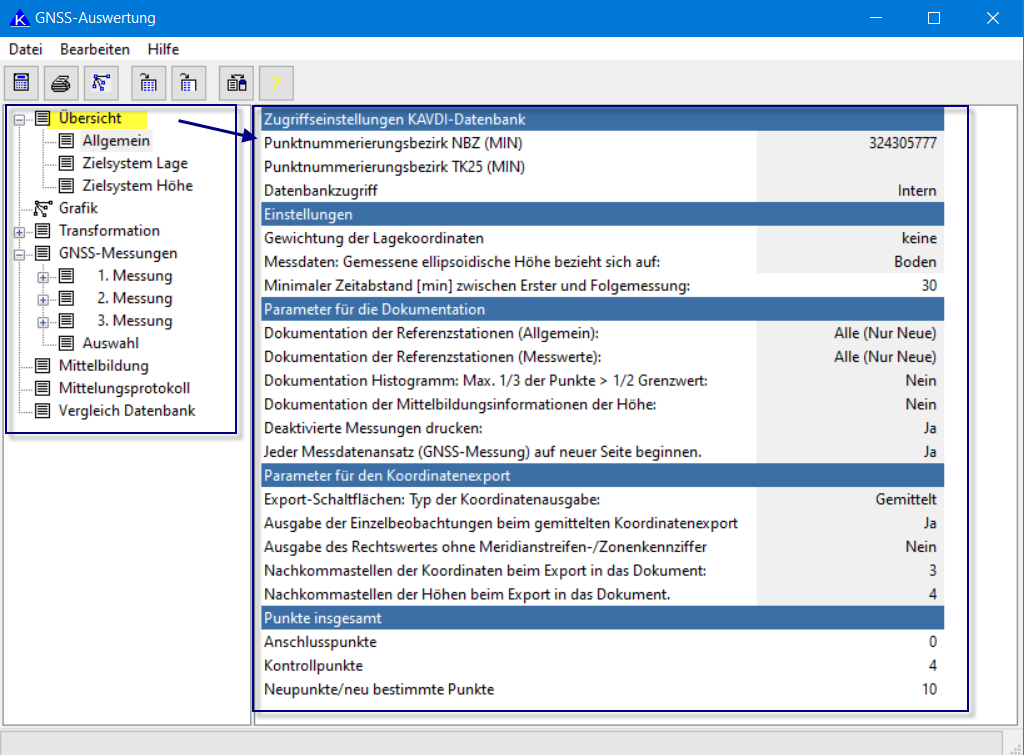Open the Hilfe menu

pyautogui.click(x=163, y=49)
